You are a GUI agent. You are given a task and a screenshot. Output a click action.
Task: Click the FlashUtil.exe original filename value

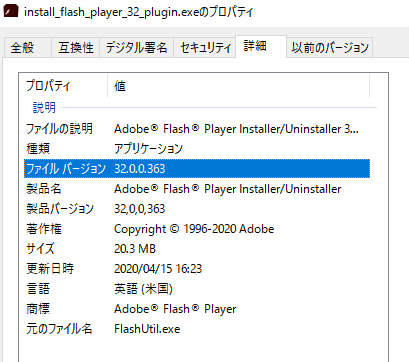pyautogui.click(x=147, y=329)
